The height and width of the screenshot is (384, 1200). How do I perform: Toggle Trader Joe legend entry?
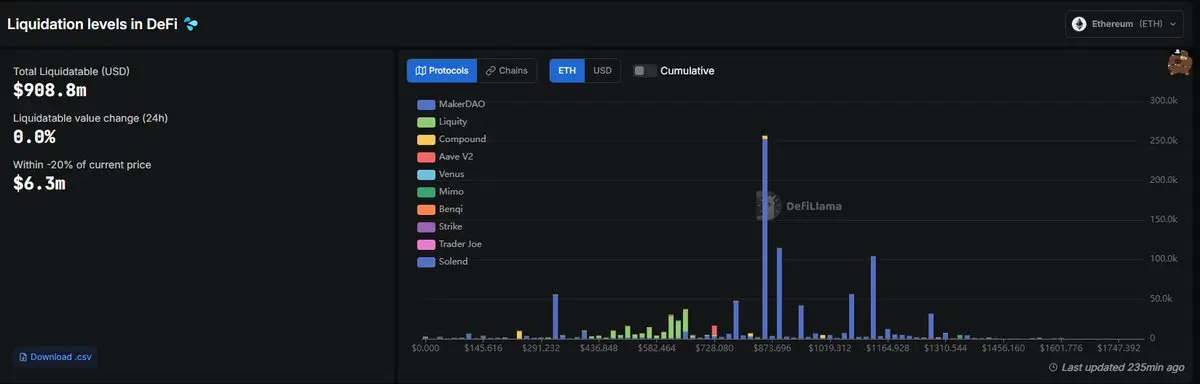pos(450,244)
